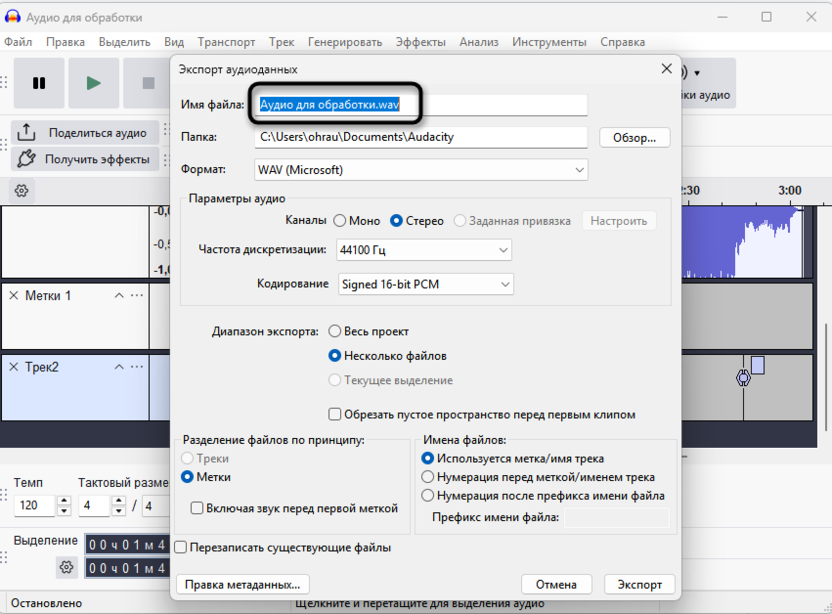Open the Файл menu
Image resolution: width=832 pixels, height=614 pixels.
click(18, 42)
